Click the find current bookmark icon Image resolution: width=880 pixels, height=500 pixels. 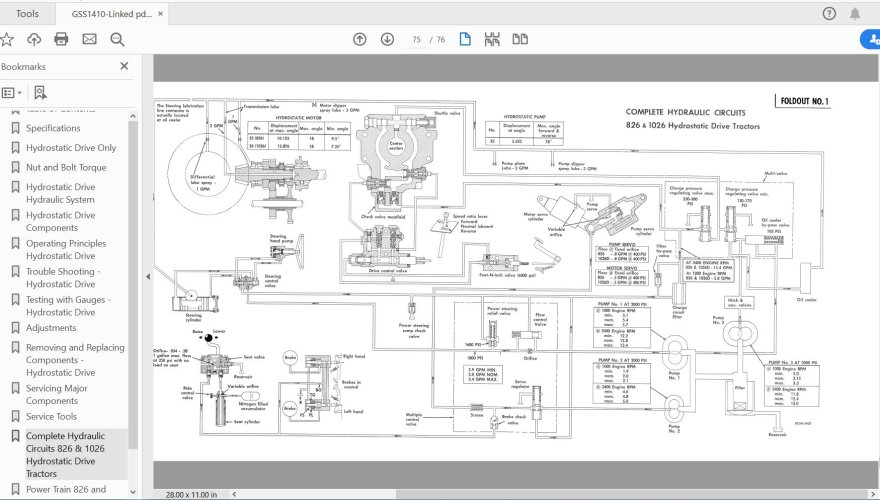40,93
